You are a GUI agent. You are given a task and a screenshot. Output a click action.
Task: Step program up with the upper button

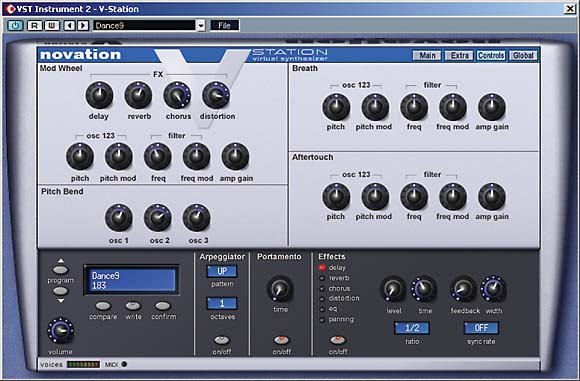[61, 270]
